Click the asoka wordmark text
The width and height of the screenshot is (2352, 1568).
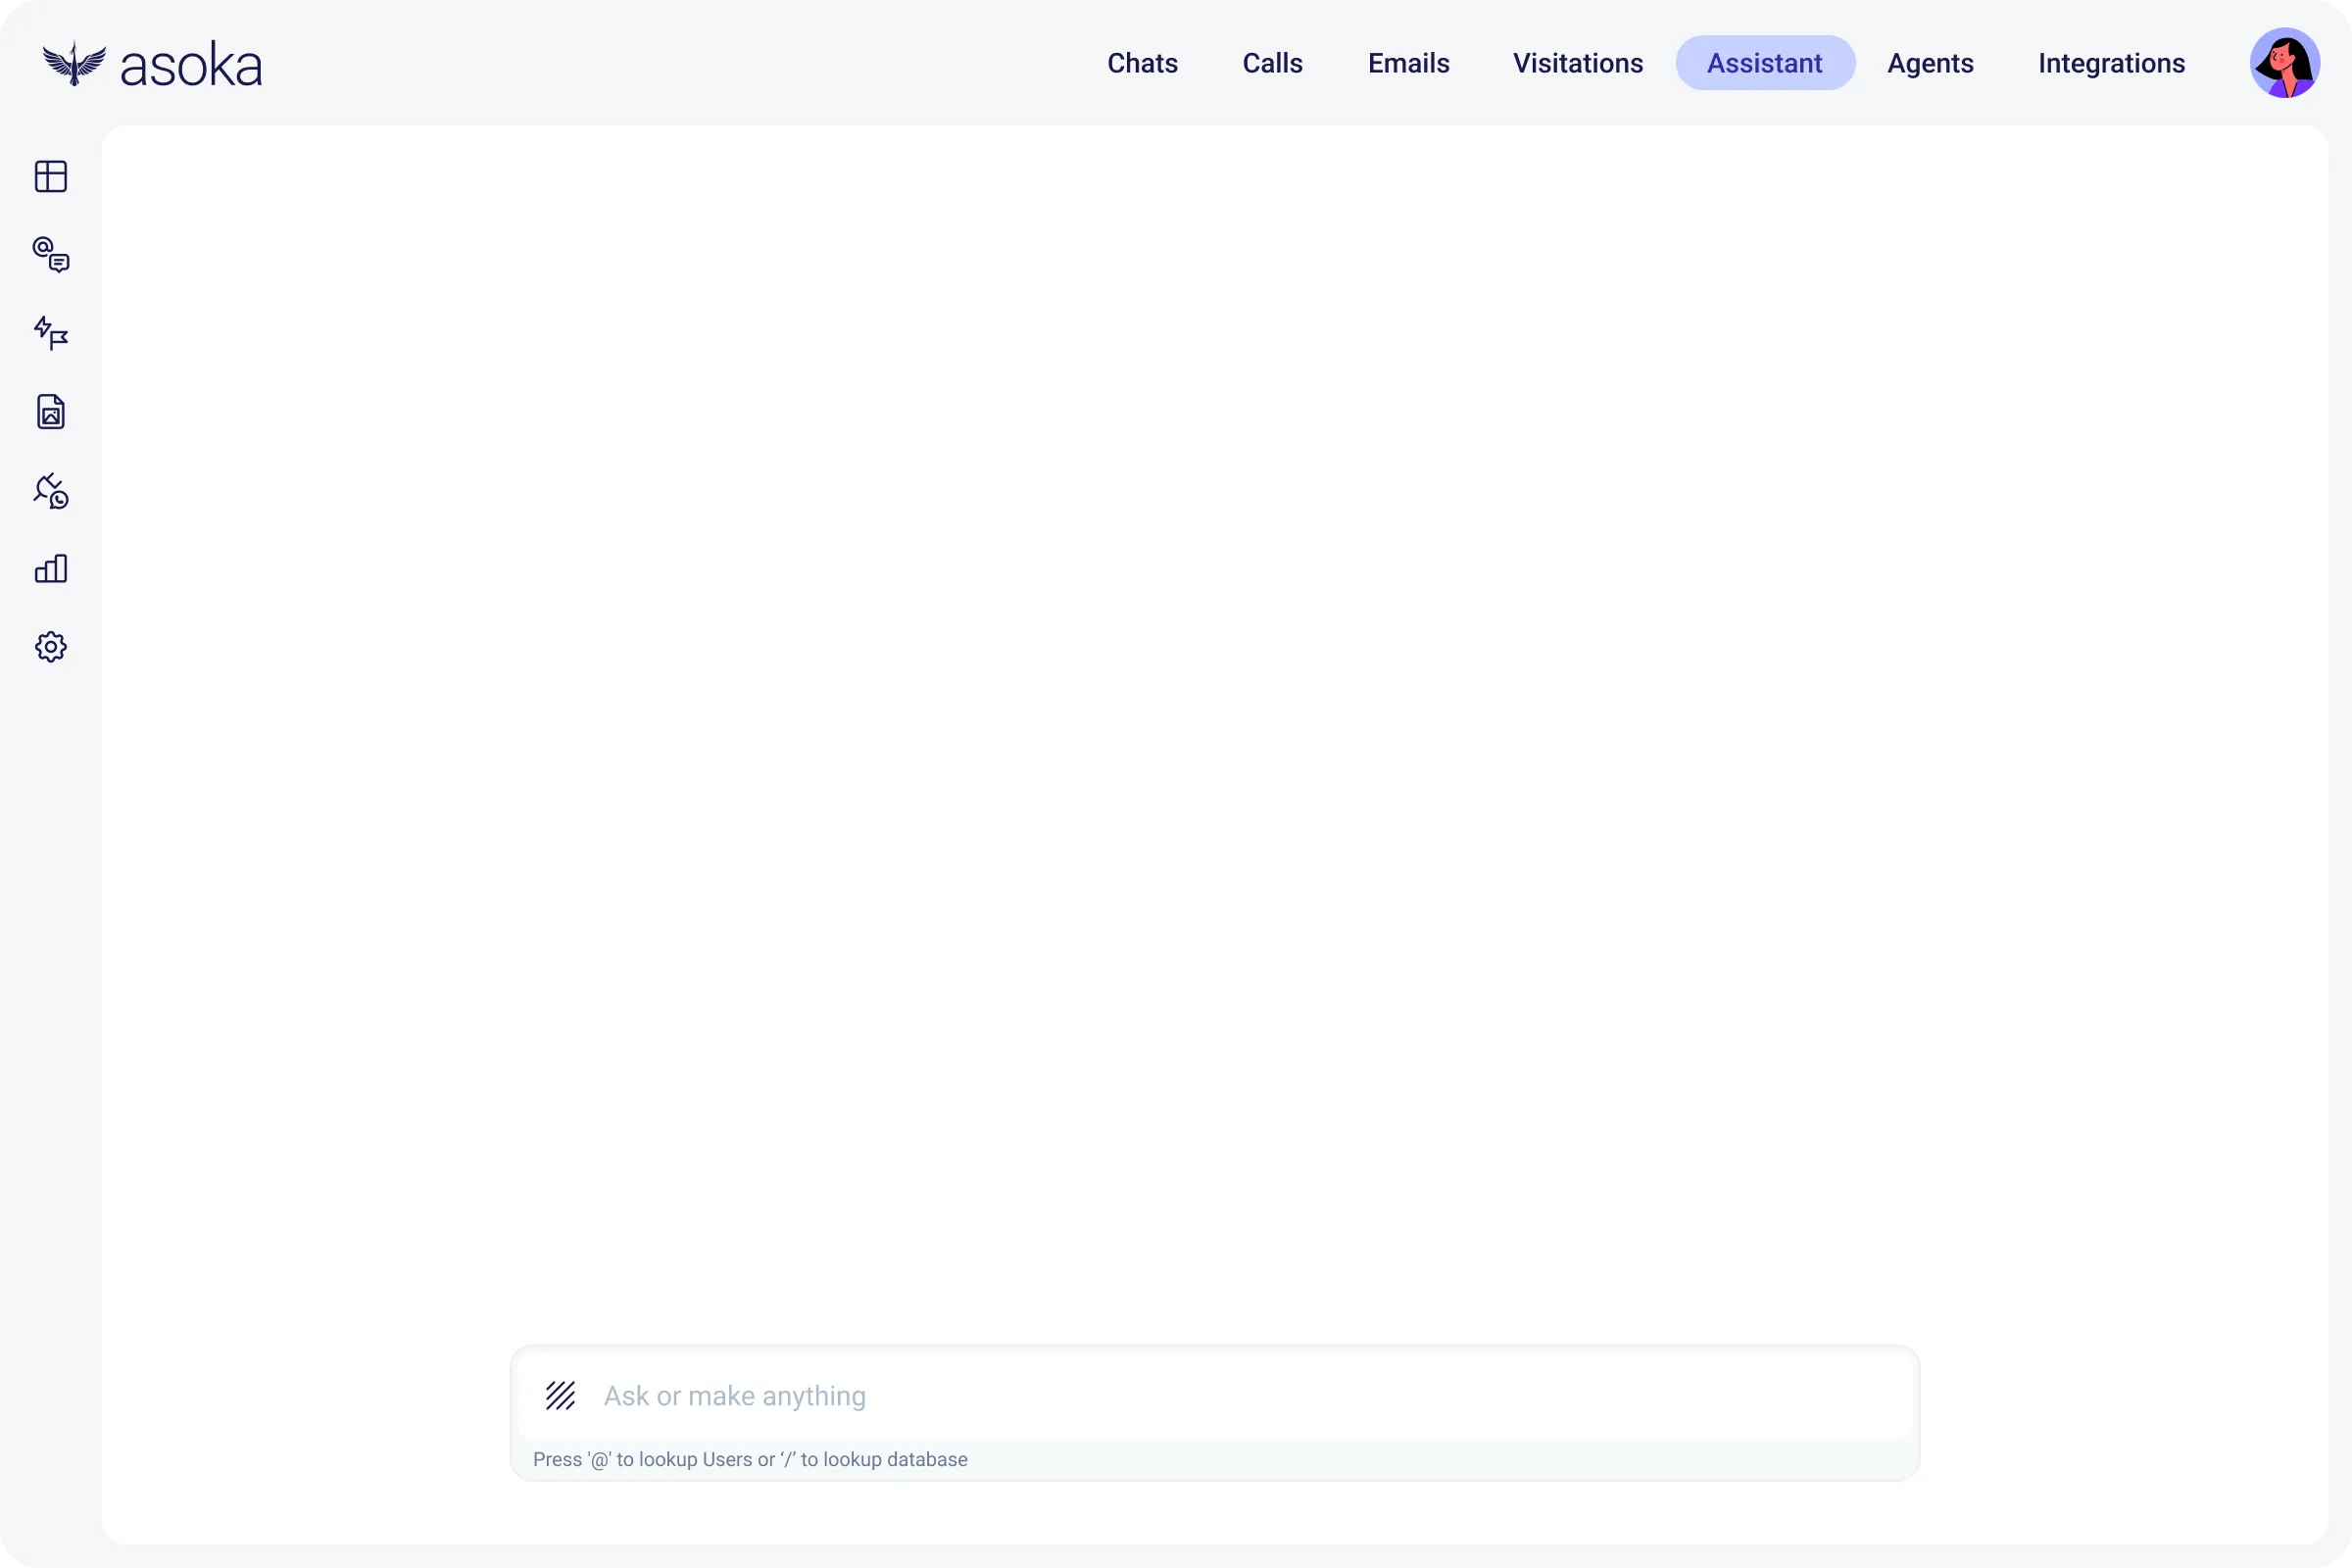pyautogui.click(x=191, y=66)
